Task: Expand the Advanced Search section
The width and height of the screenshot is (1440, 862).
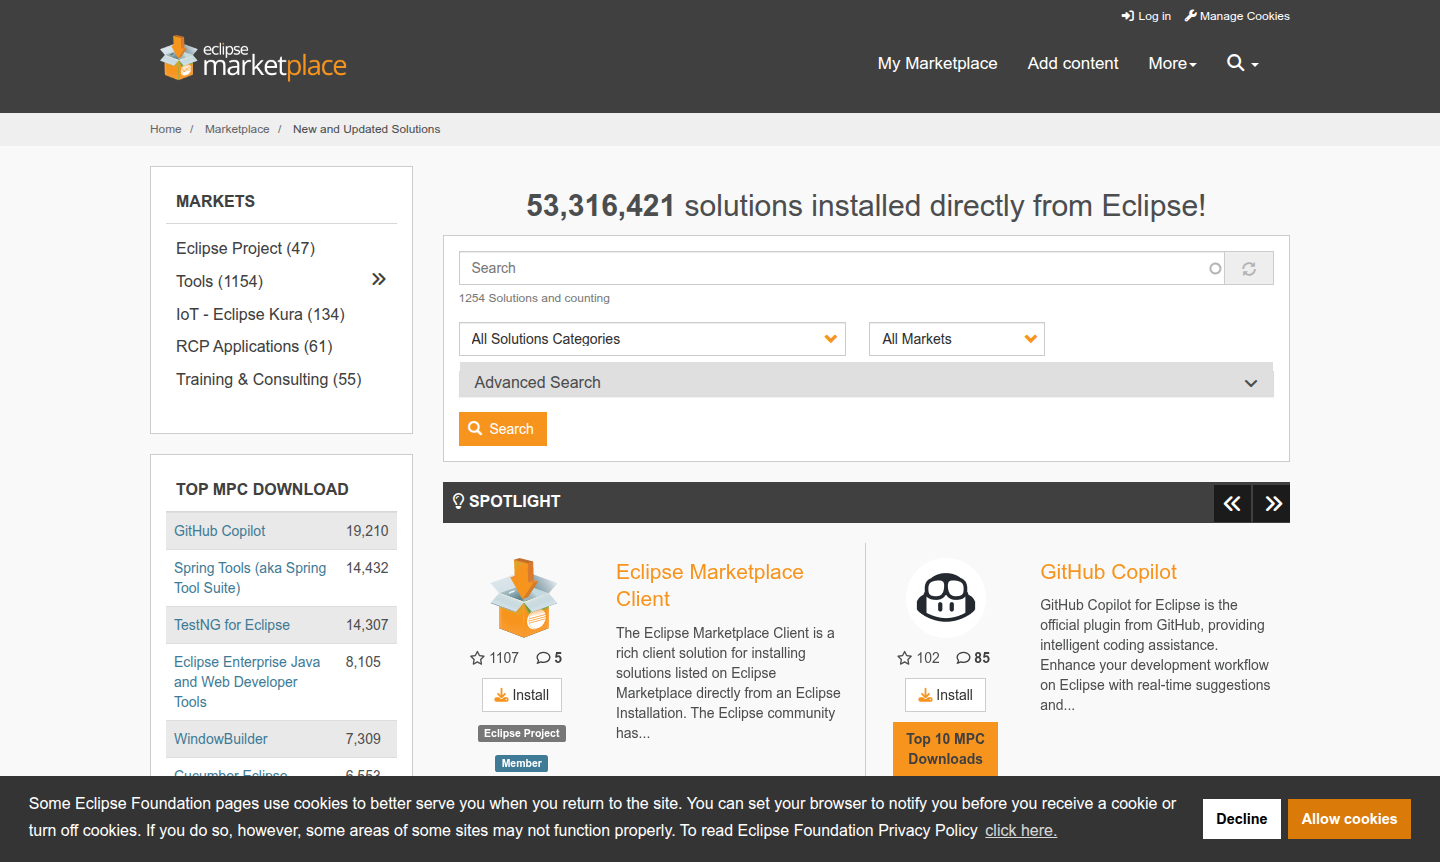Action: (x=866, y=381)
